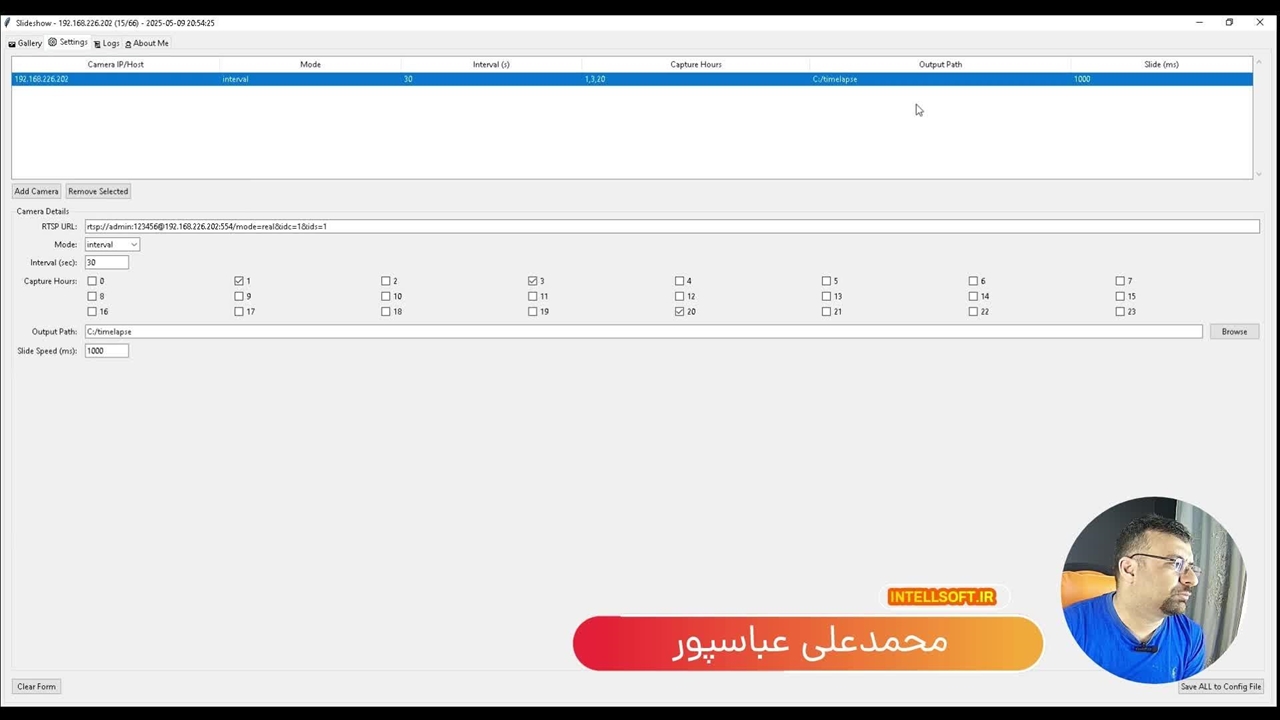The image size is (1280, 720).
Task: Click the feather app icon in title bar
Action: [7, 22]
